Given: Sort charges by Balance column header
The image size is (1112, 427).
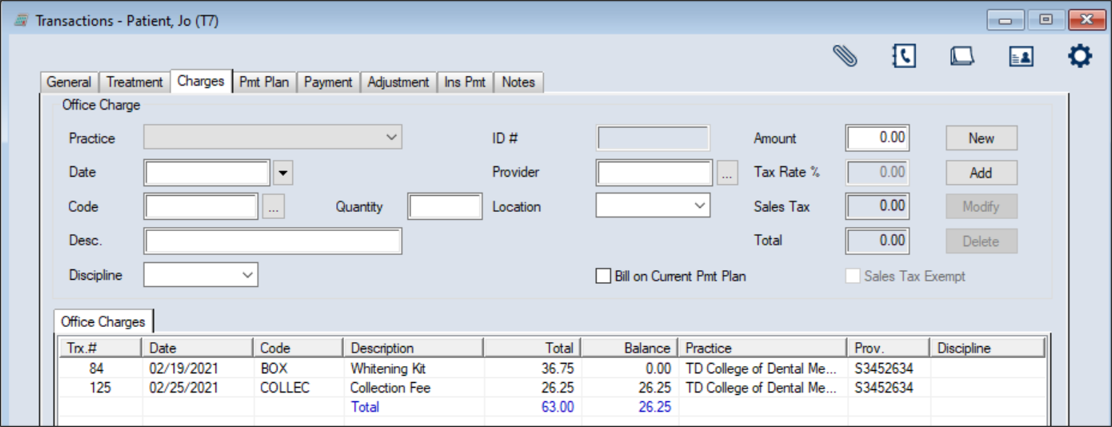Looking at the screenshot, I should pyautogui.click(x=628, y=348).
